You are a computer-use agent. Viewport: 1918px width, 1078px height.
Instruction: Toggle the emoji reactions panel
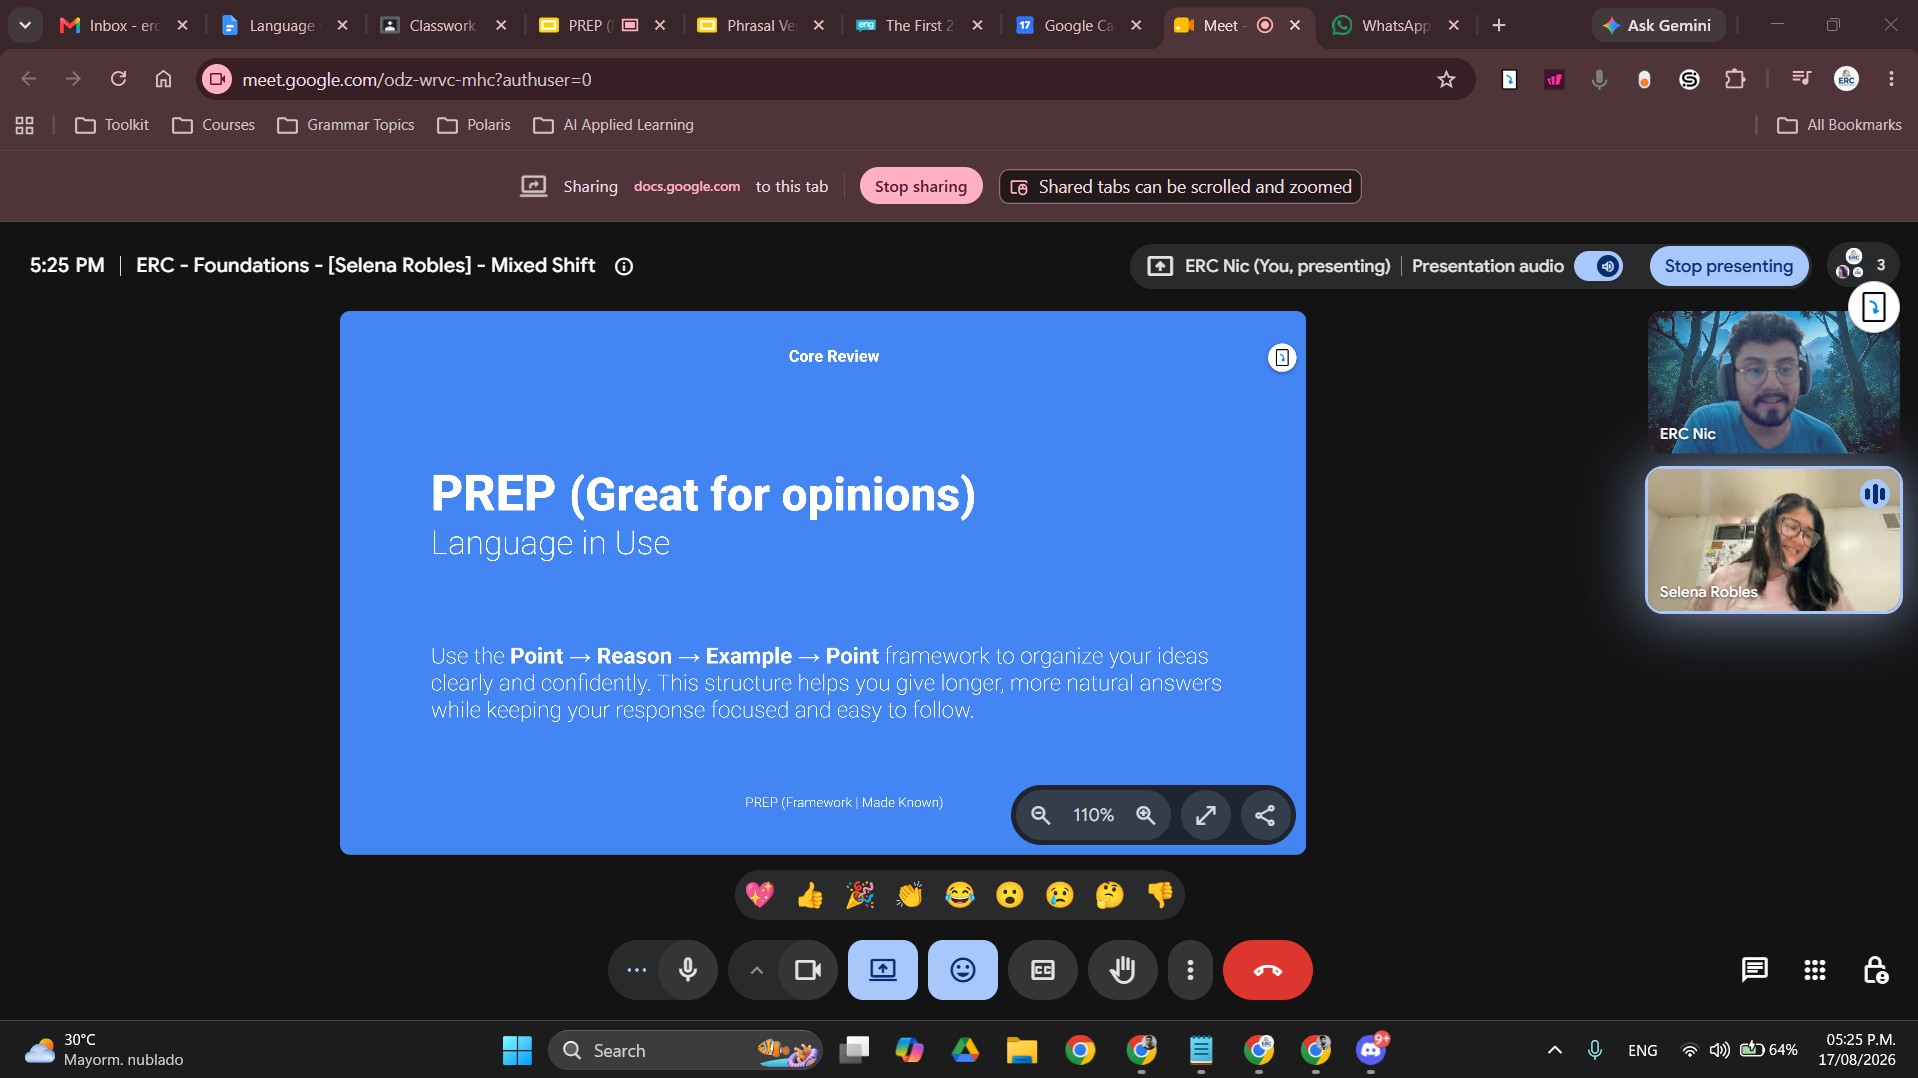pos(963,970)
